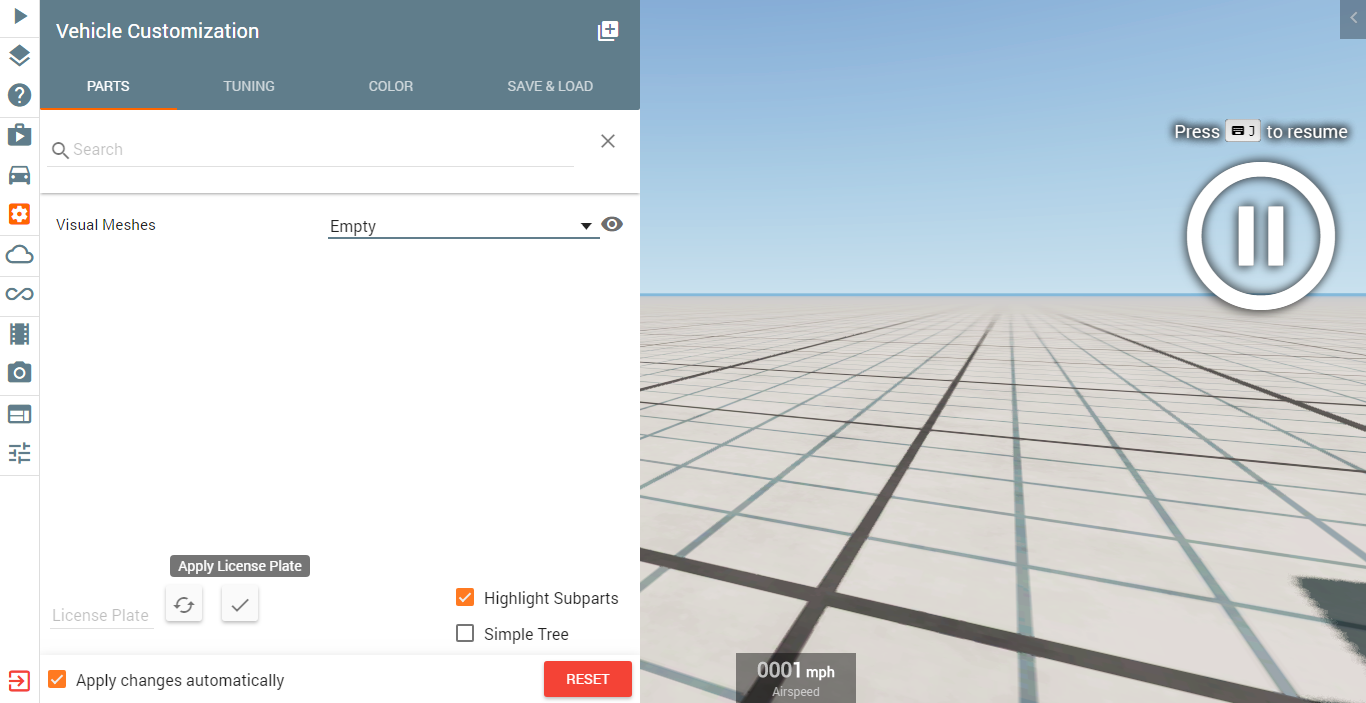Image resolution: width=1366 pixels, height=703 pixels.
Task: Select the orange vehicle config gear icon
Action: (20, 214)
